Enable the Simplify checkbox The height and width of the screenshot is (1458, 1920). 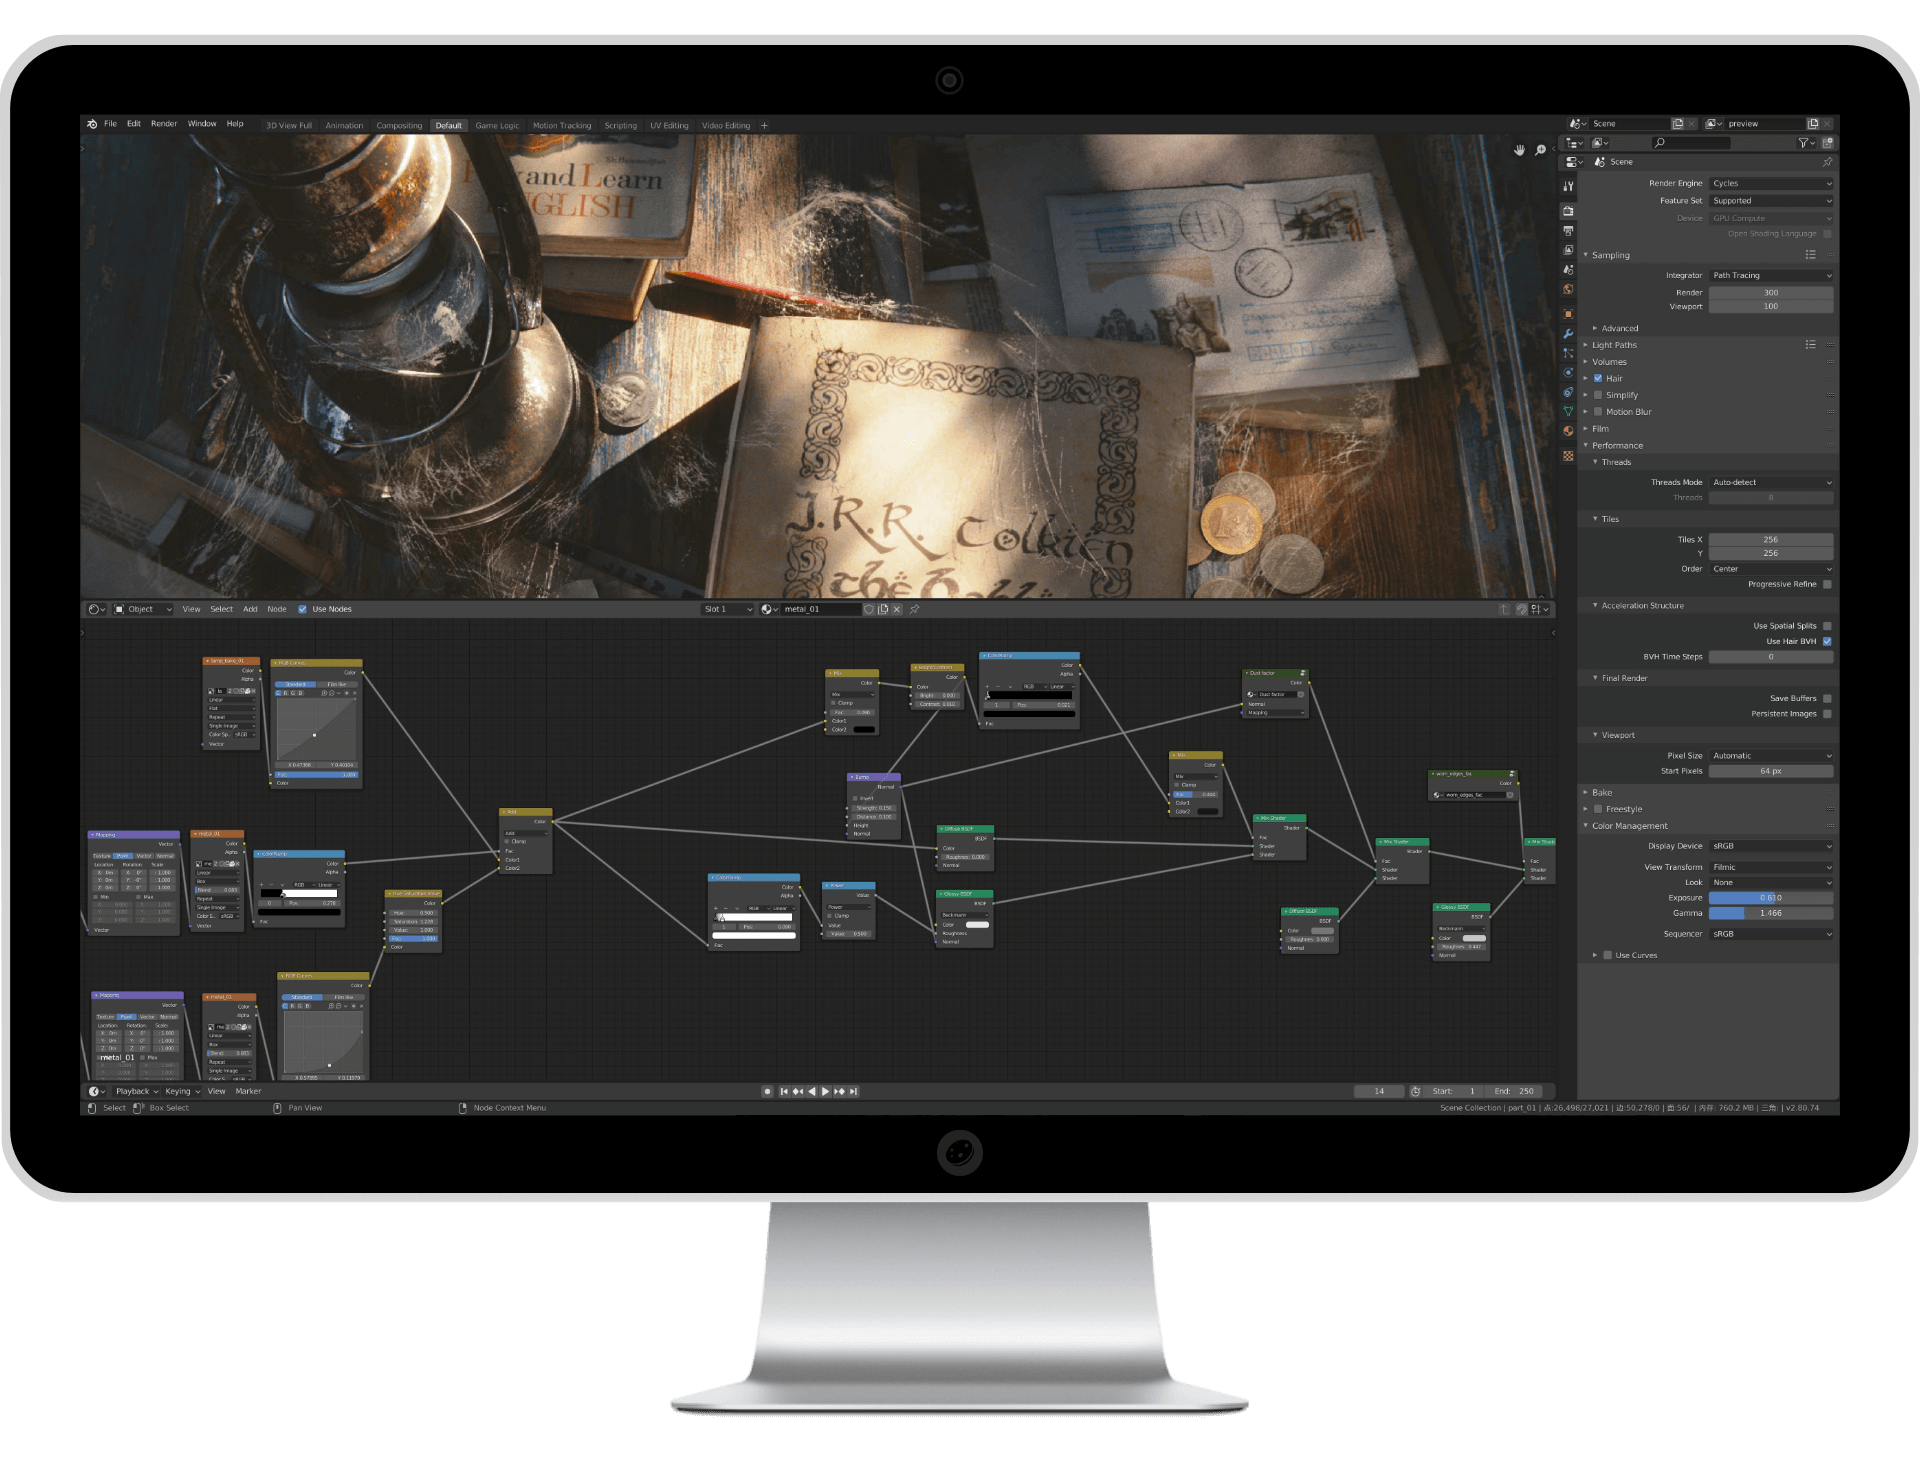(1598, 395)
